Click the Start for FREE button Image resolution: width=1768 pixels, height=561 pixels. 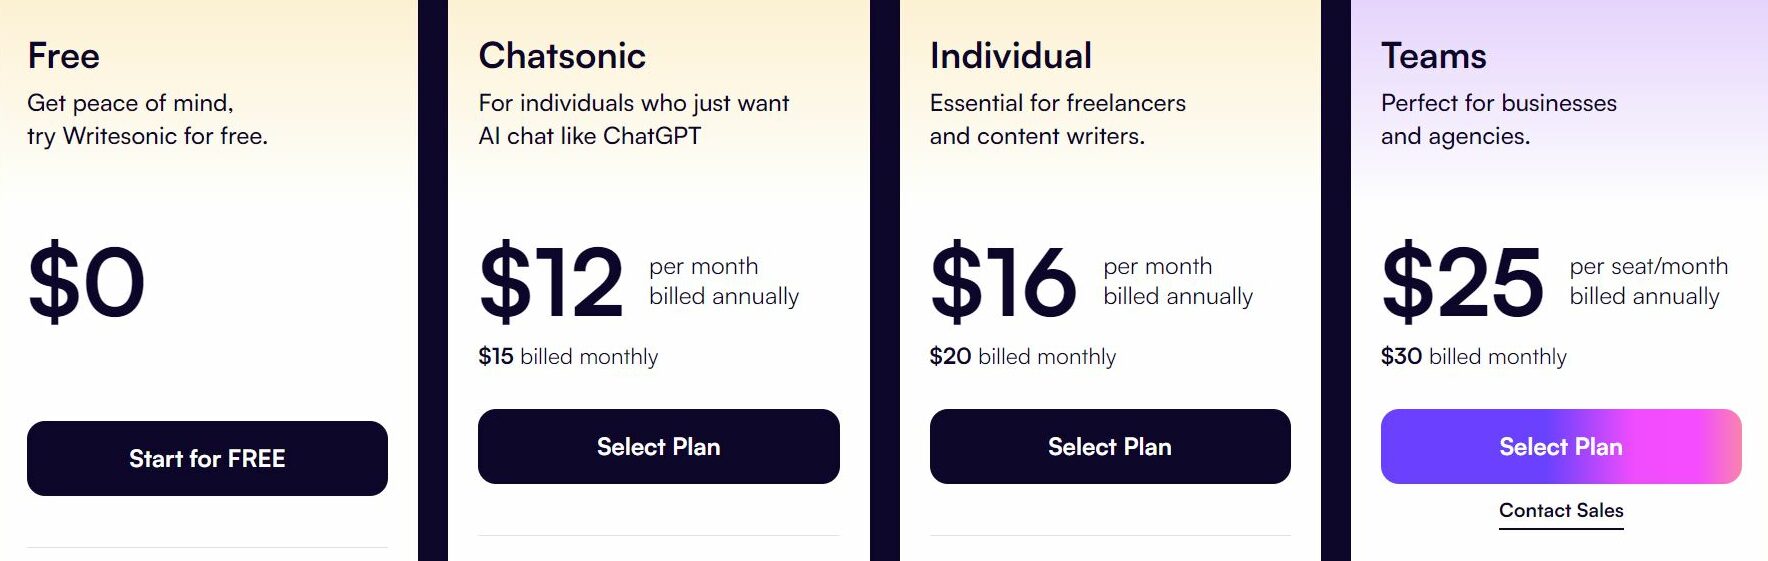coord(207,458)
